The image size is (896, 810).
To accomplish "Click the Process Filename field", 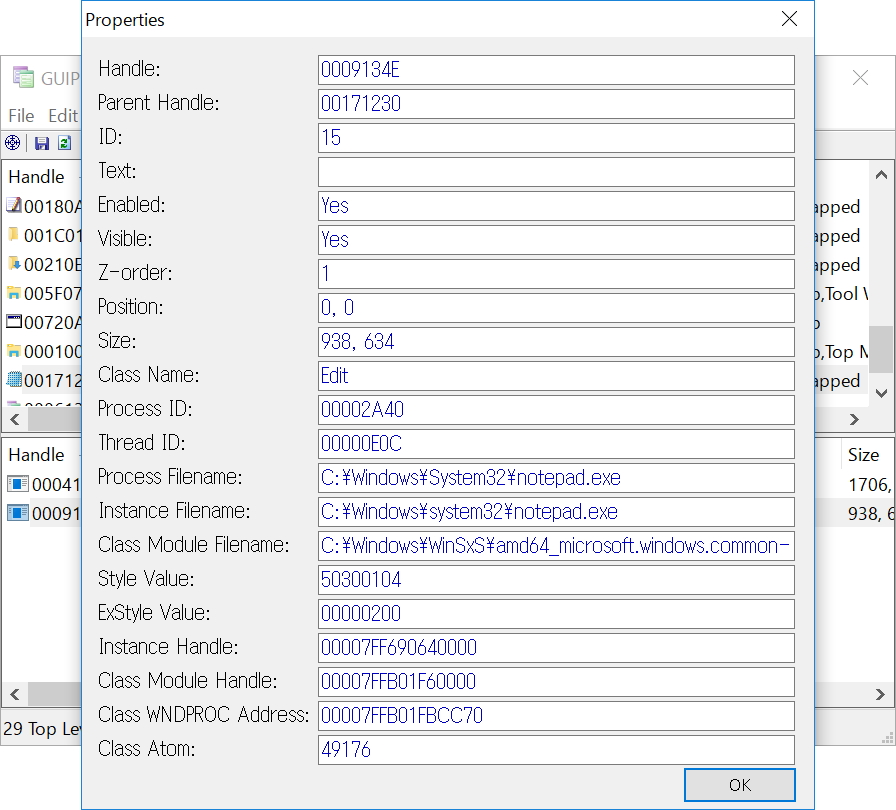I will (556, 478).
